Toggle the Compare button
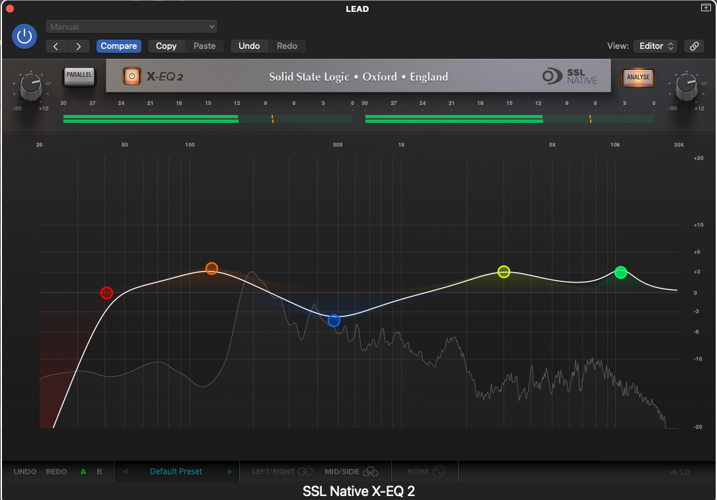The height and width of the screenshot is (500, 717). click(118, 46)
